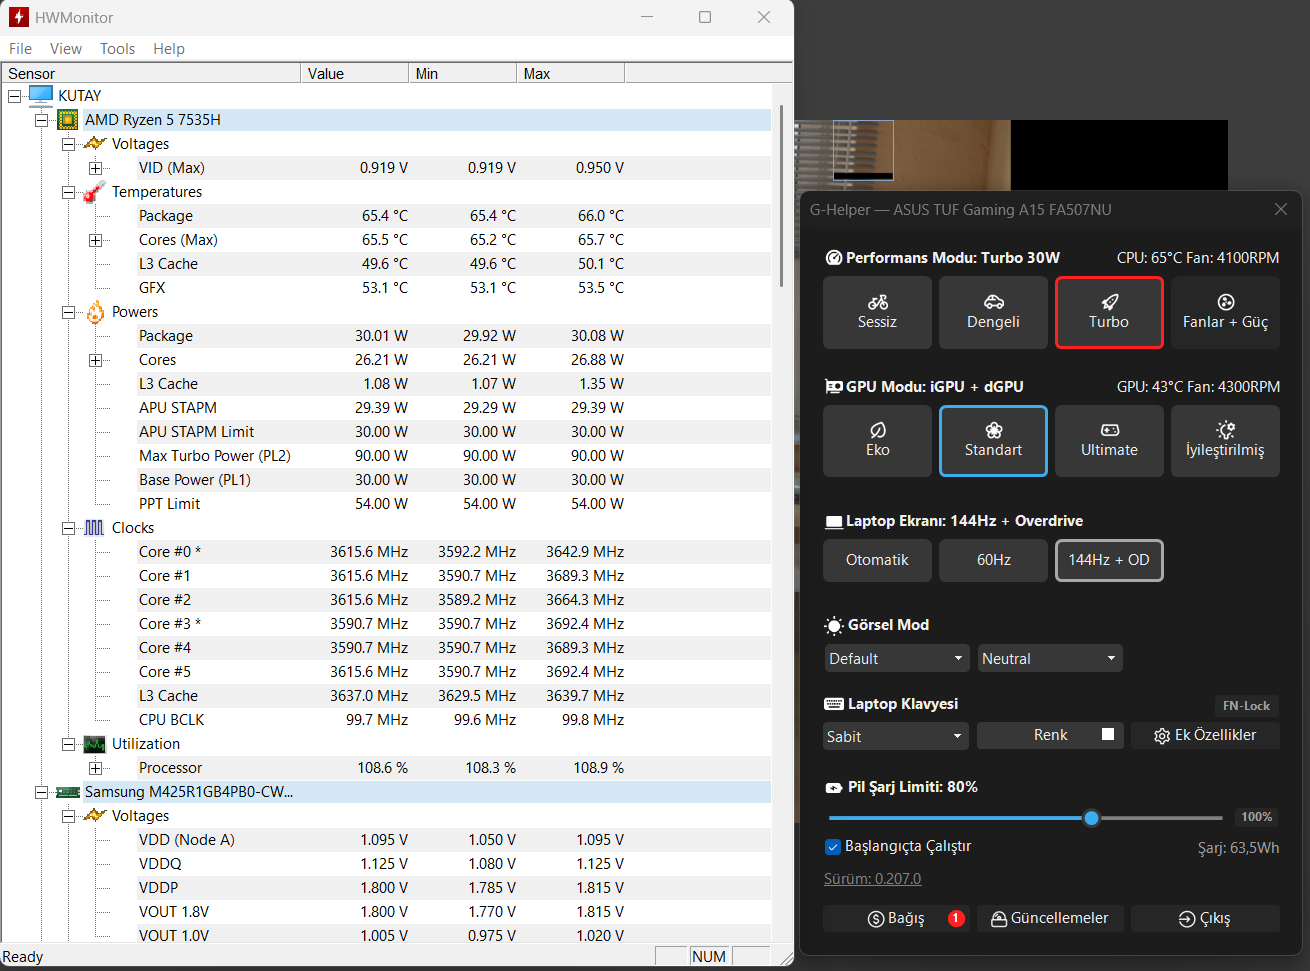
Task: Click the KUTAY computer monitor icon
Action: click(x=41, y=95)
